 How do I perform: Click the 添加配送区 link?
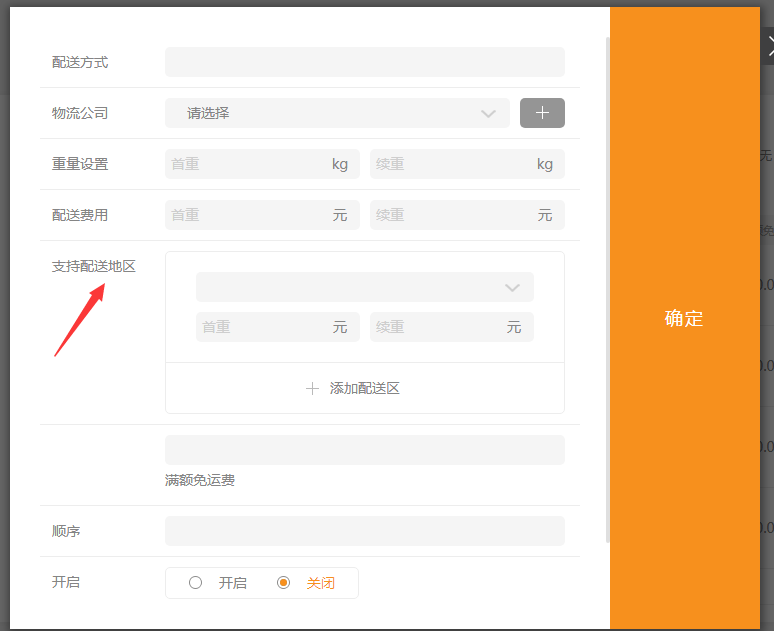(x=364, y=388)
